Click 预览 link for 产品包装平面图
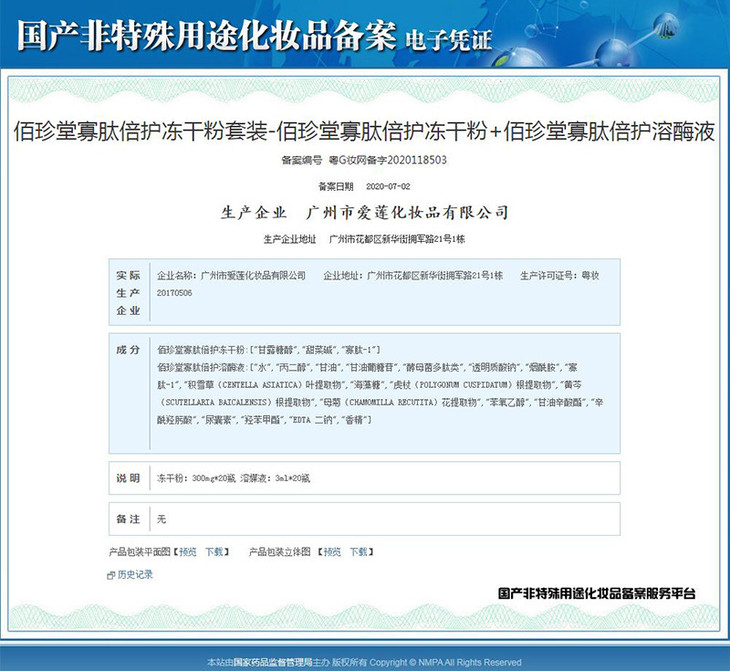This screenshot has width=730, height=671. coord(188,552)
